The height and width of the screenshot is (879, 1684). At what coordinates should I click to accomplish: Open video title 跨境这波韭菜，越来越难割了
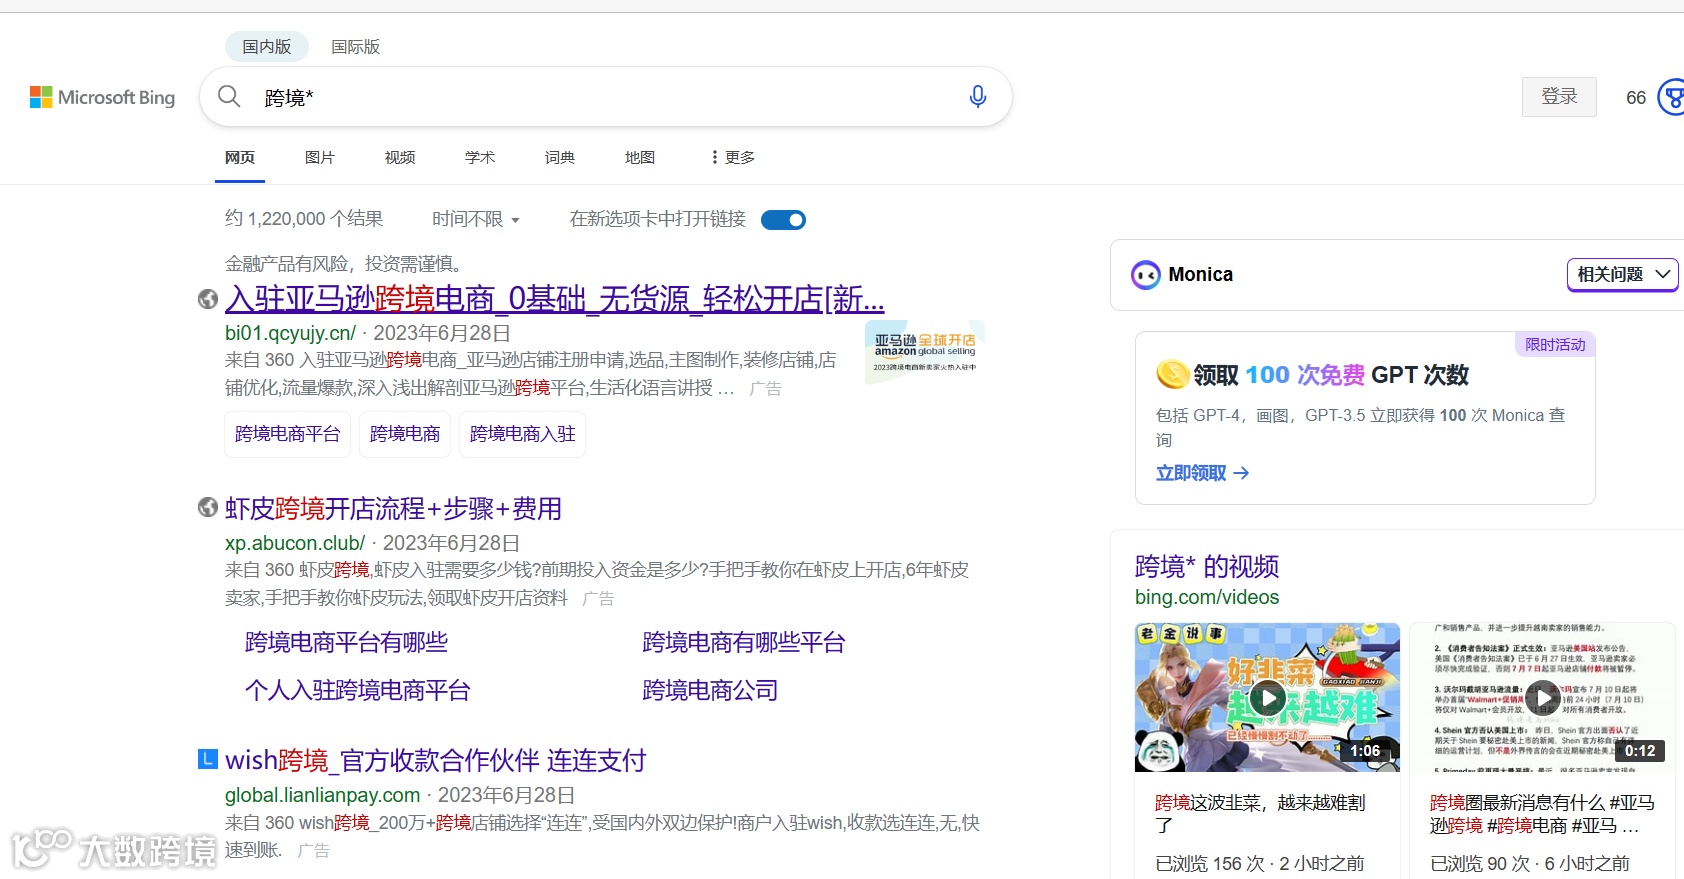1260,814
